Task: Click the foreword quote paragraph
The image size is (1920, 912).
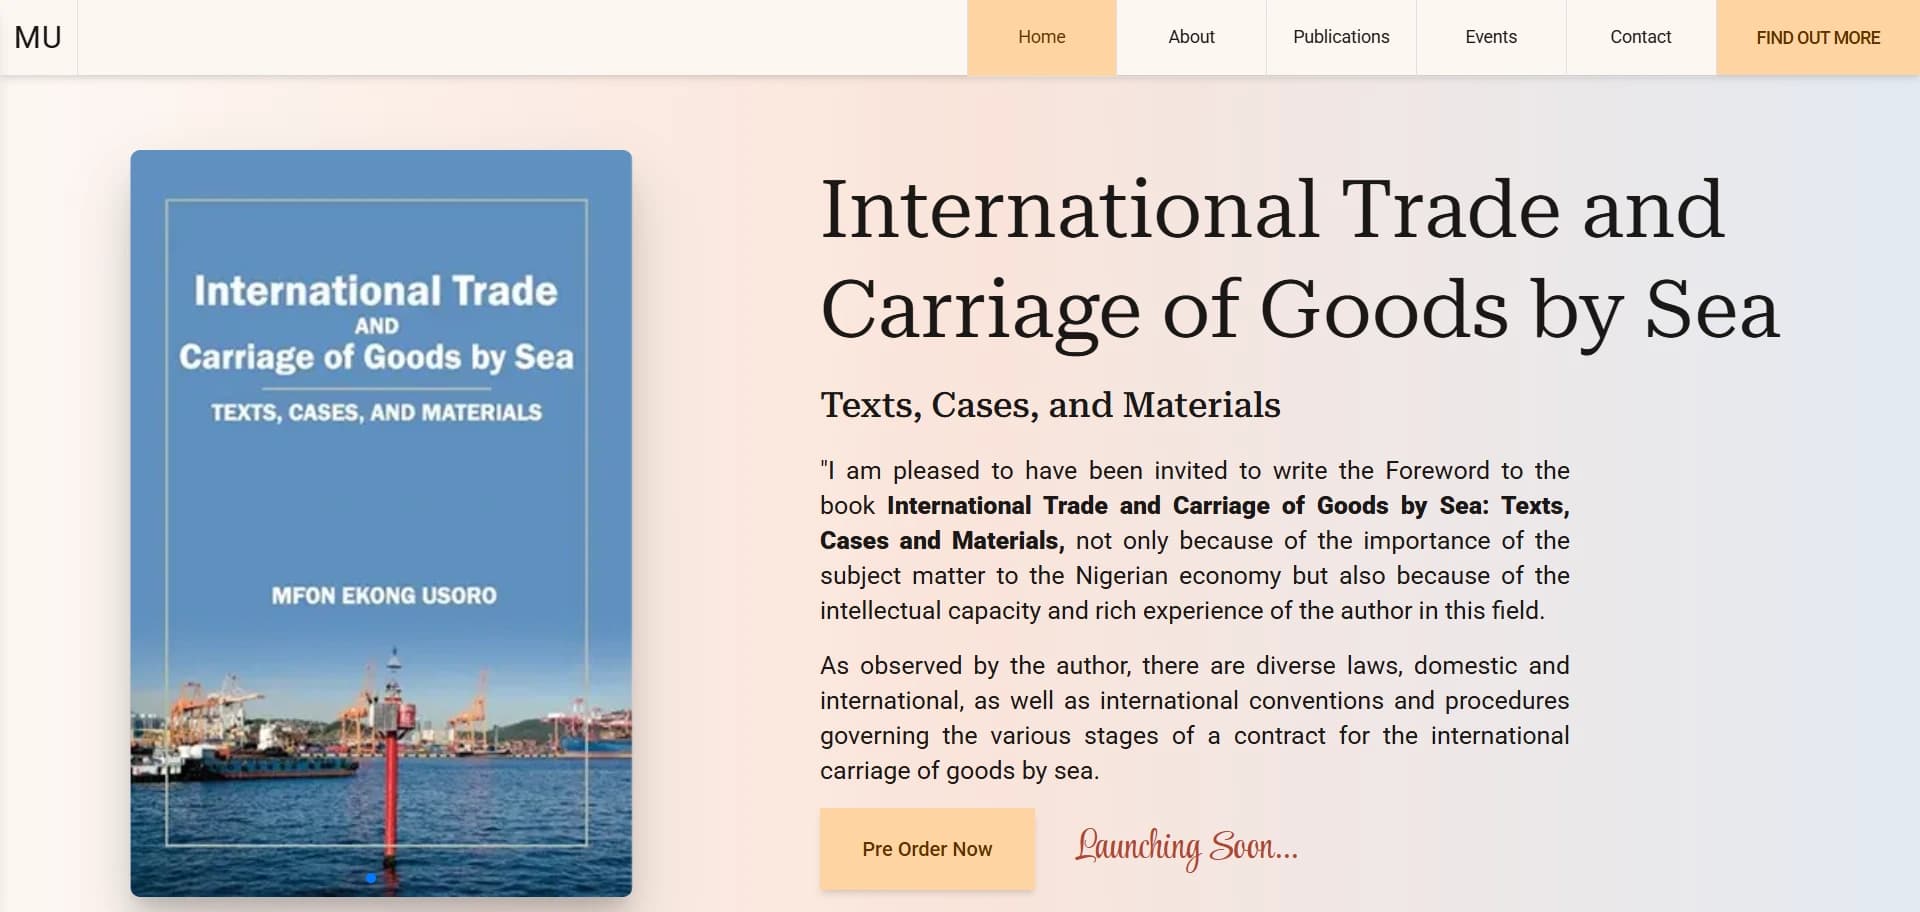Action: pyautogui.click(x=1195, y=540)
